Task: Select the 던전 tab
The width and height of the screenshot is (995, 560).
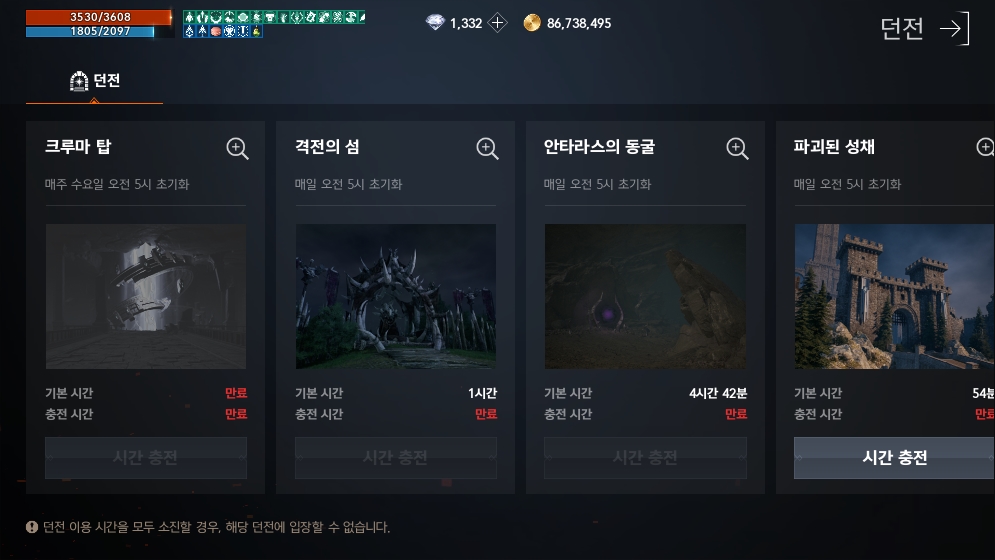Action: click(x=95, y=81)
